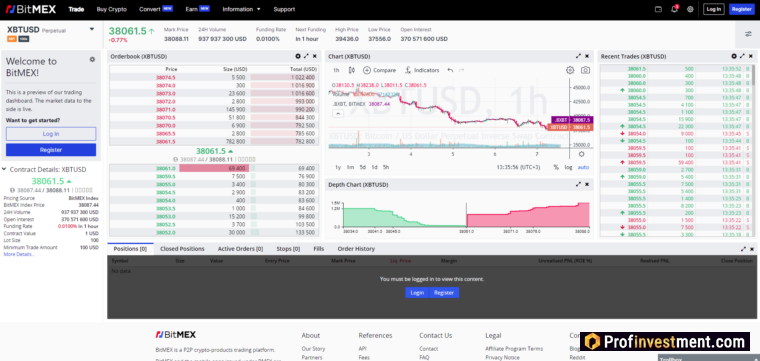Switch to the Closed Positions tab
The image size is (760, 361).
coord(182,249)
